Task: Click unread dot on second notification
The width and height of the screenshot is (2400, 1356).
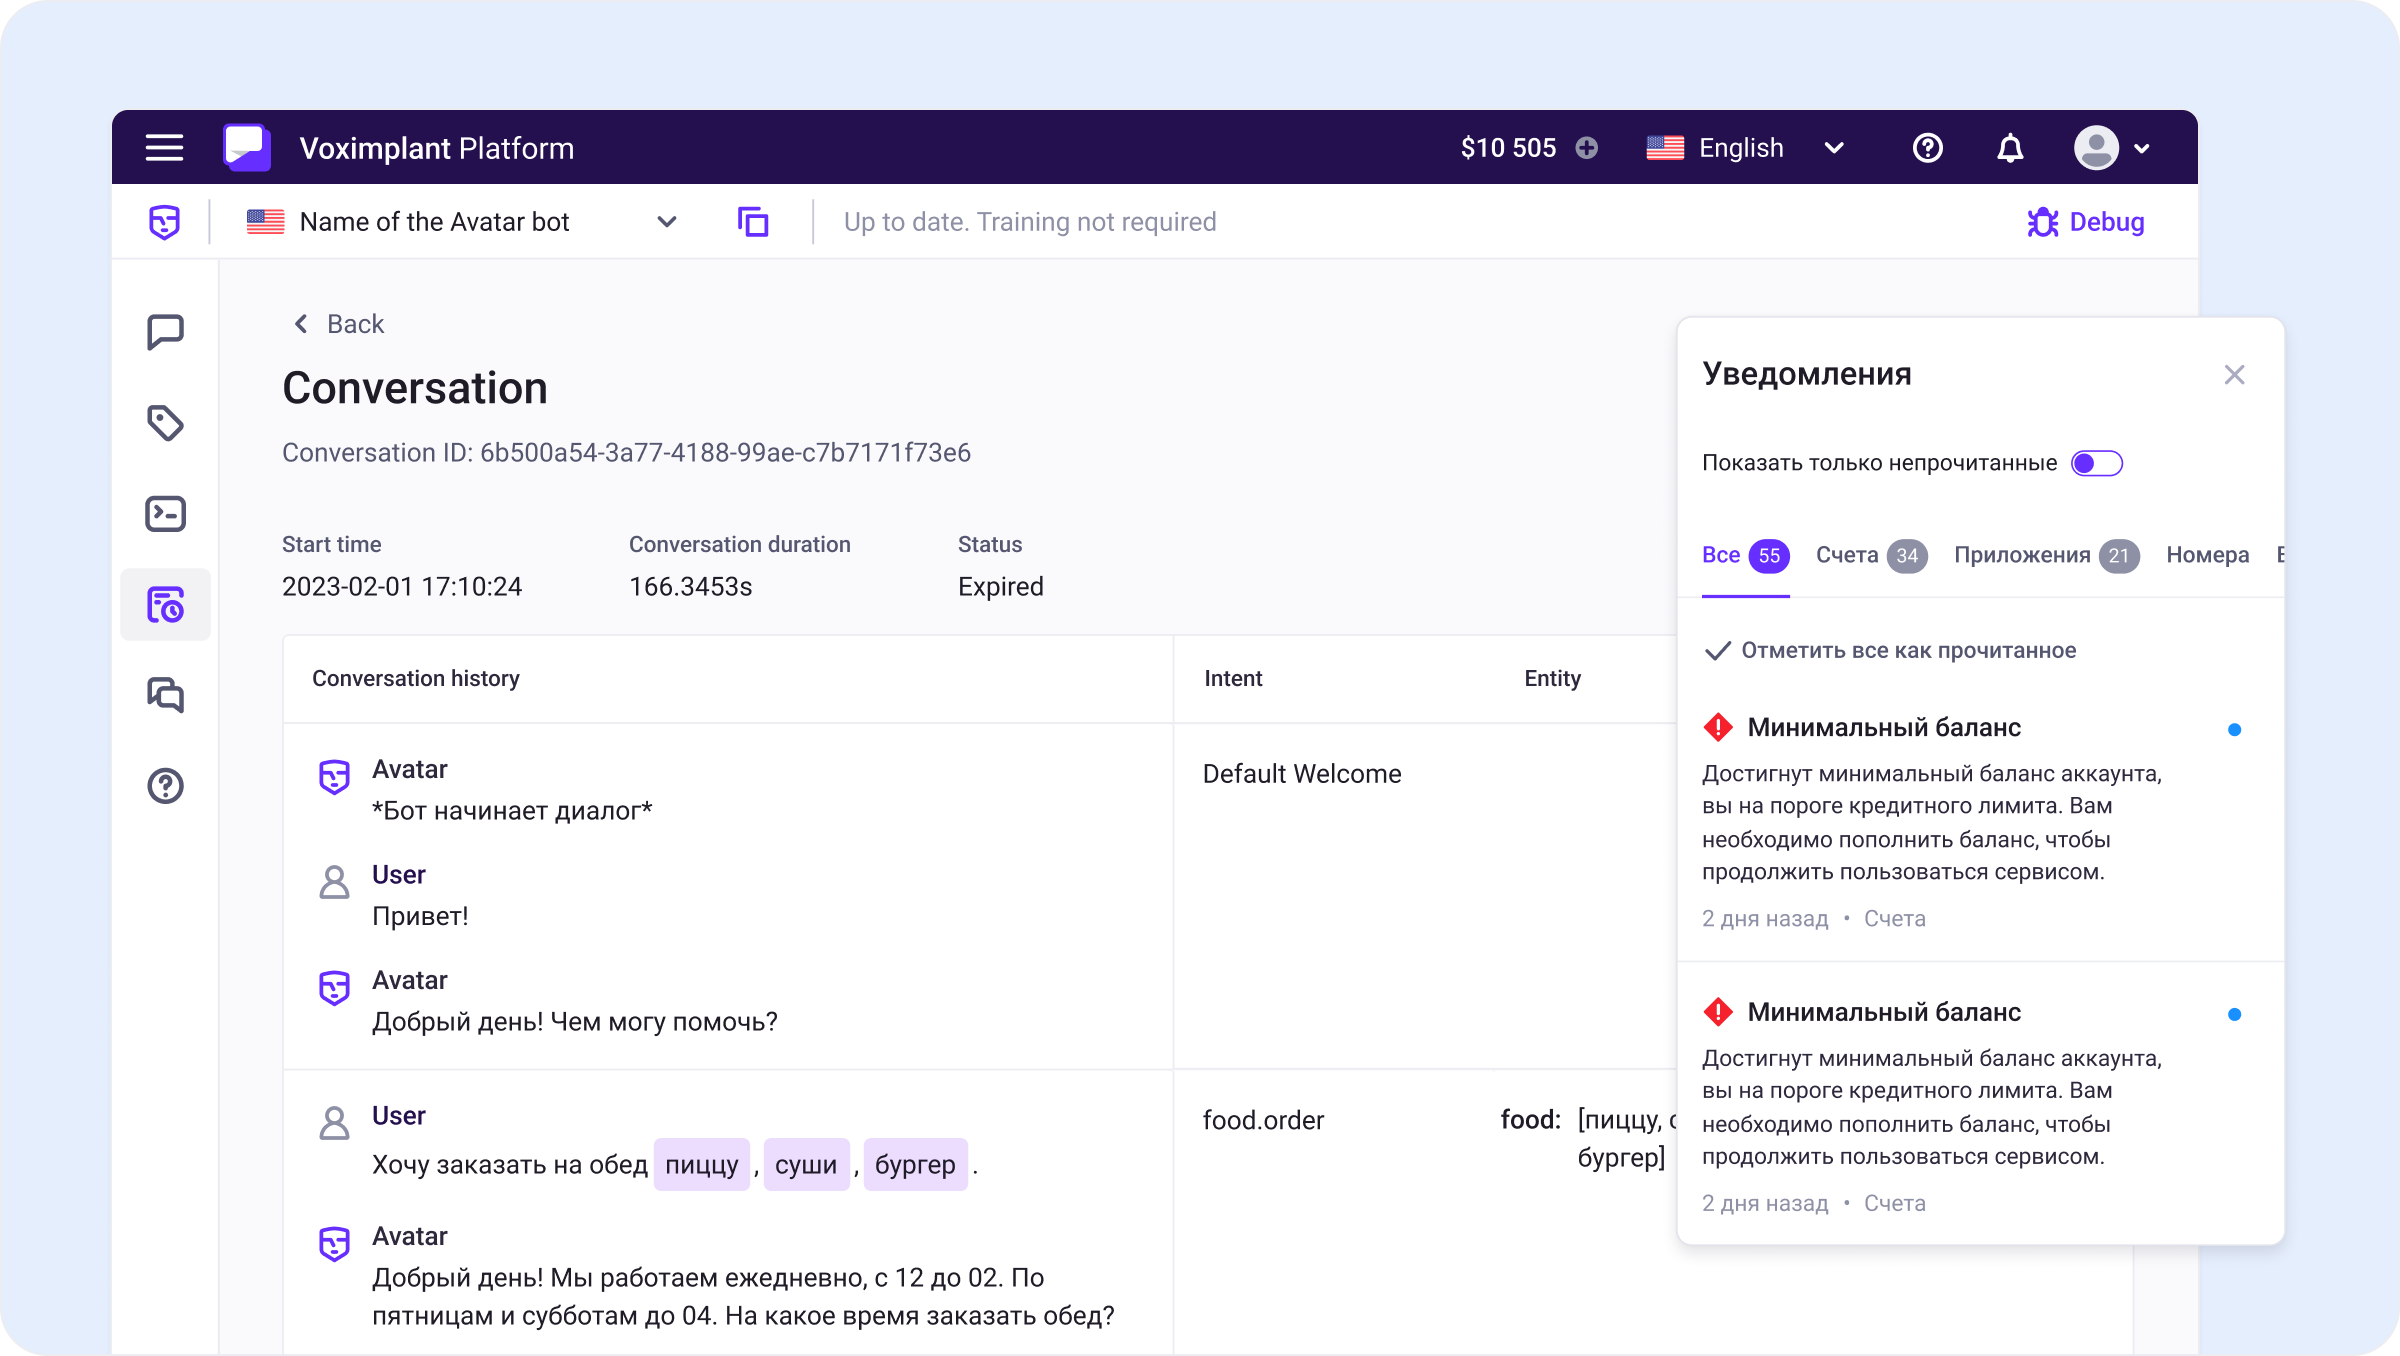Action: (x=2234, y=1015)
